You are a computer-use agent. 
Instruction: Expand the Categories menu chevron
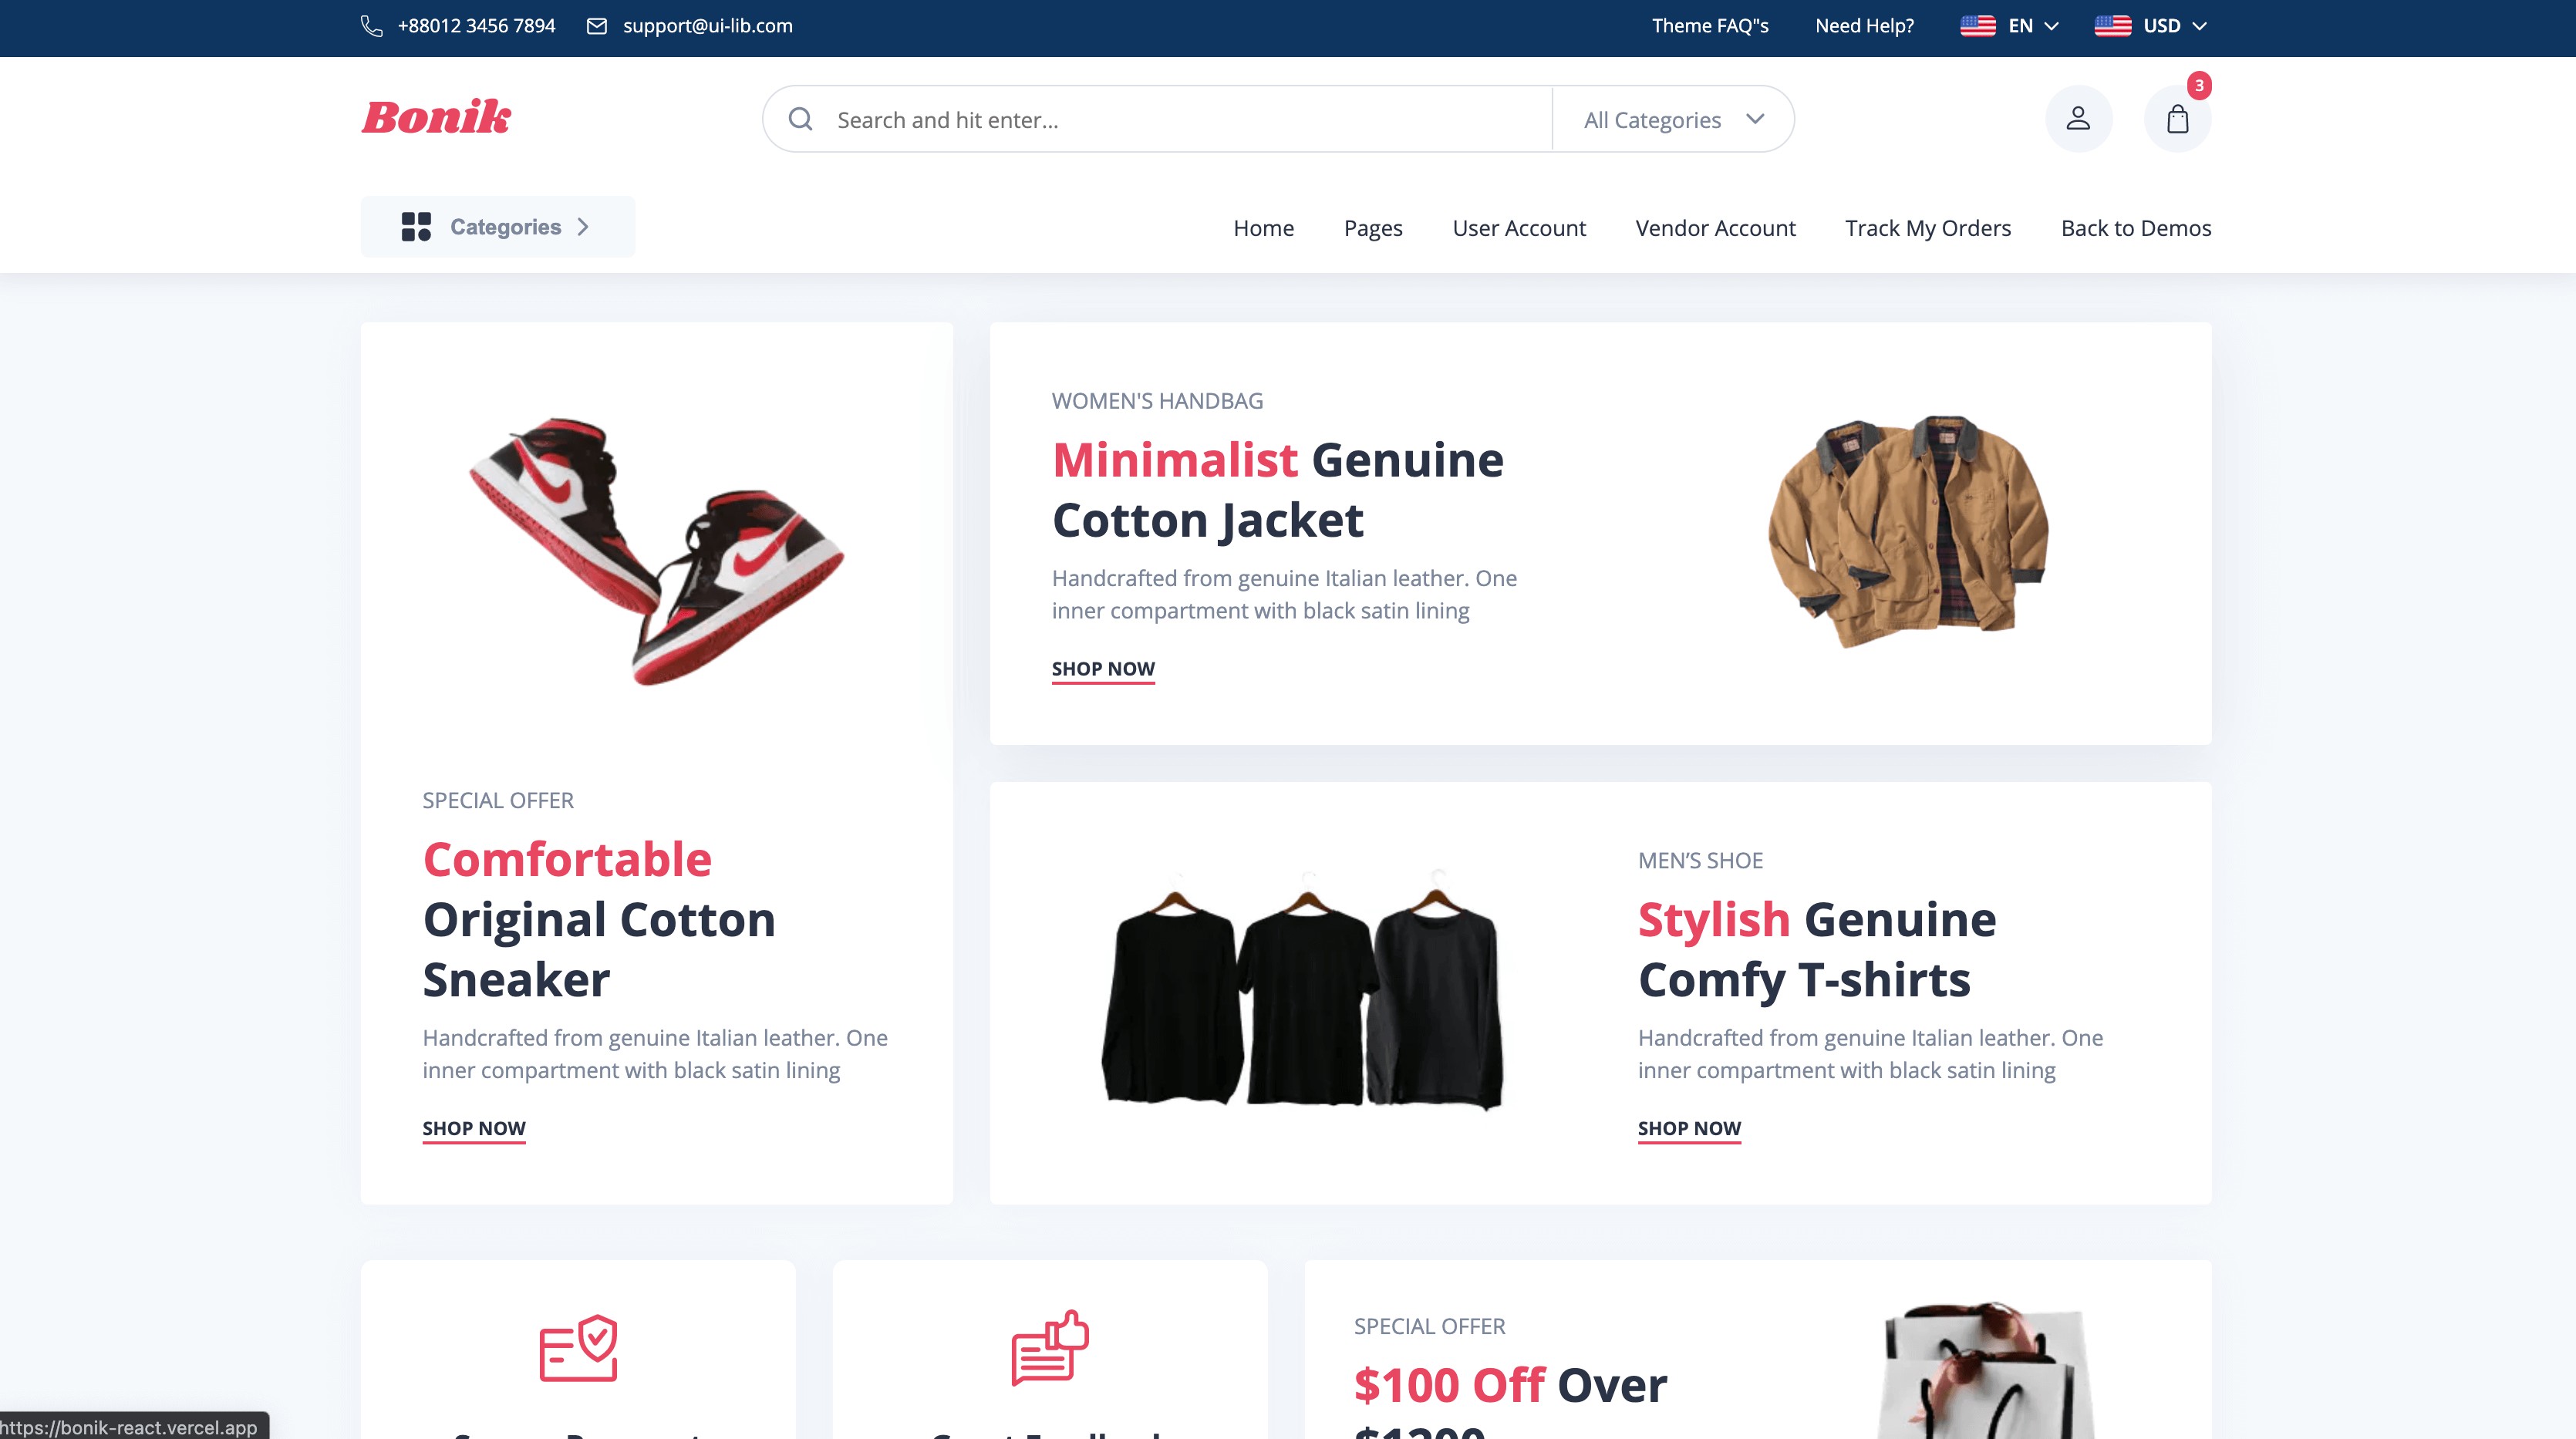click(x=584, y=227)
